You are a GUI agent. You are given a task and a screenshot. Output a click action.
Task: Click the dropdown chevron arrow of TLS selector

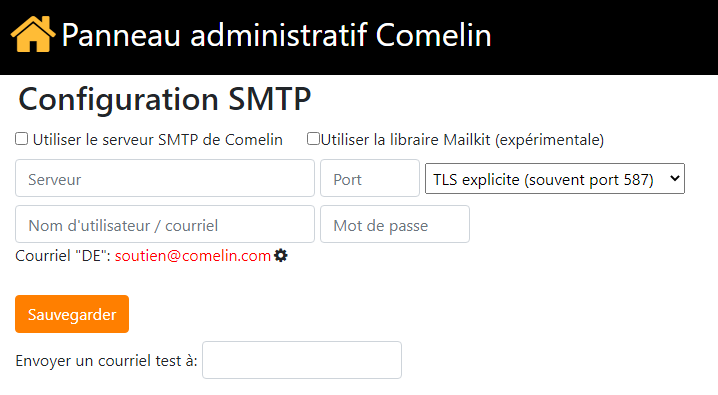coord(674,179)
